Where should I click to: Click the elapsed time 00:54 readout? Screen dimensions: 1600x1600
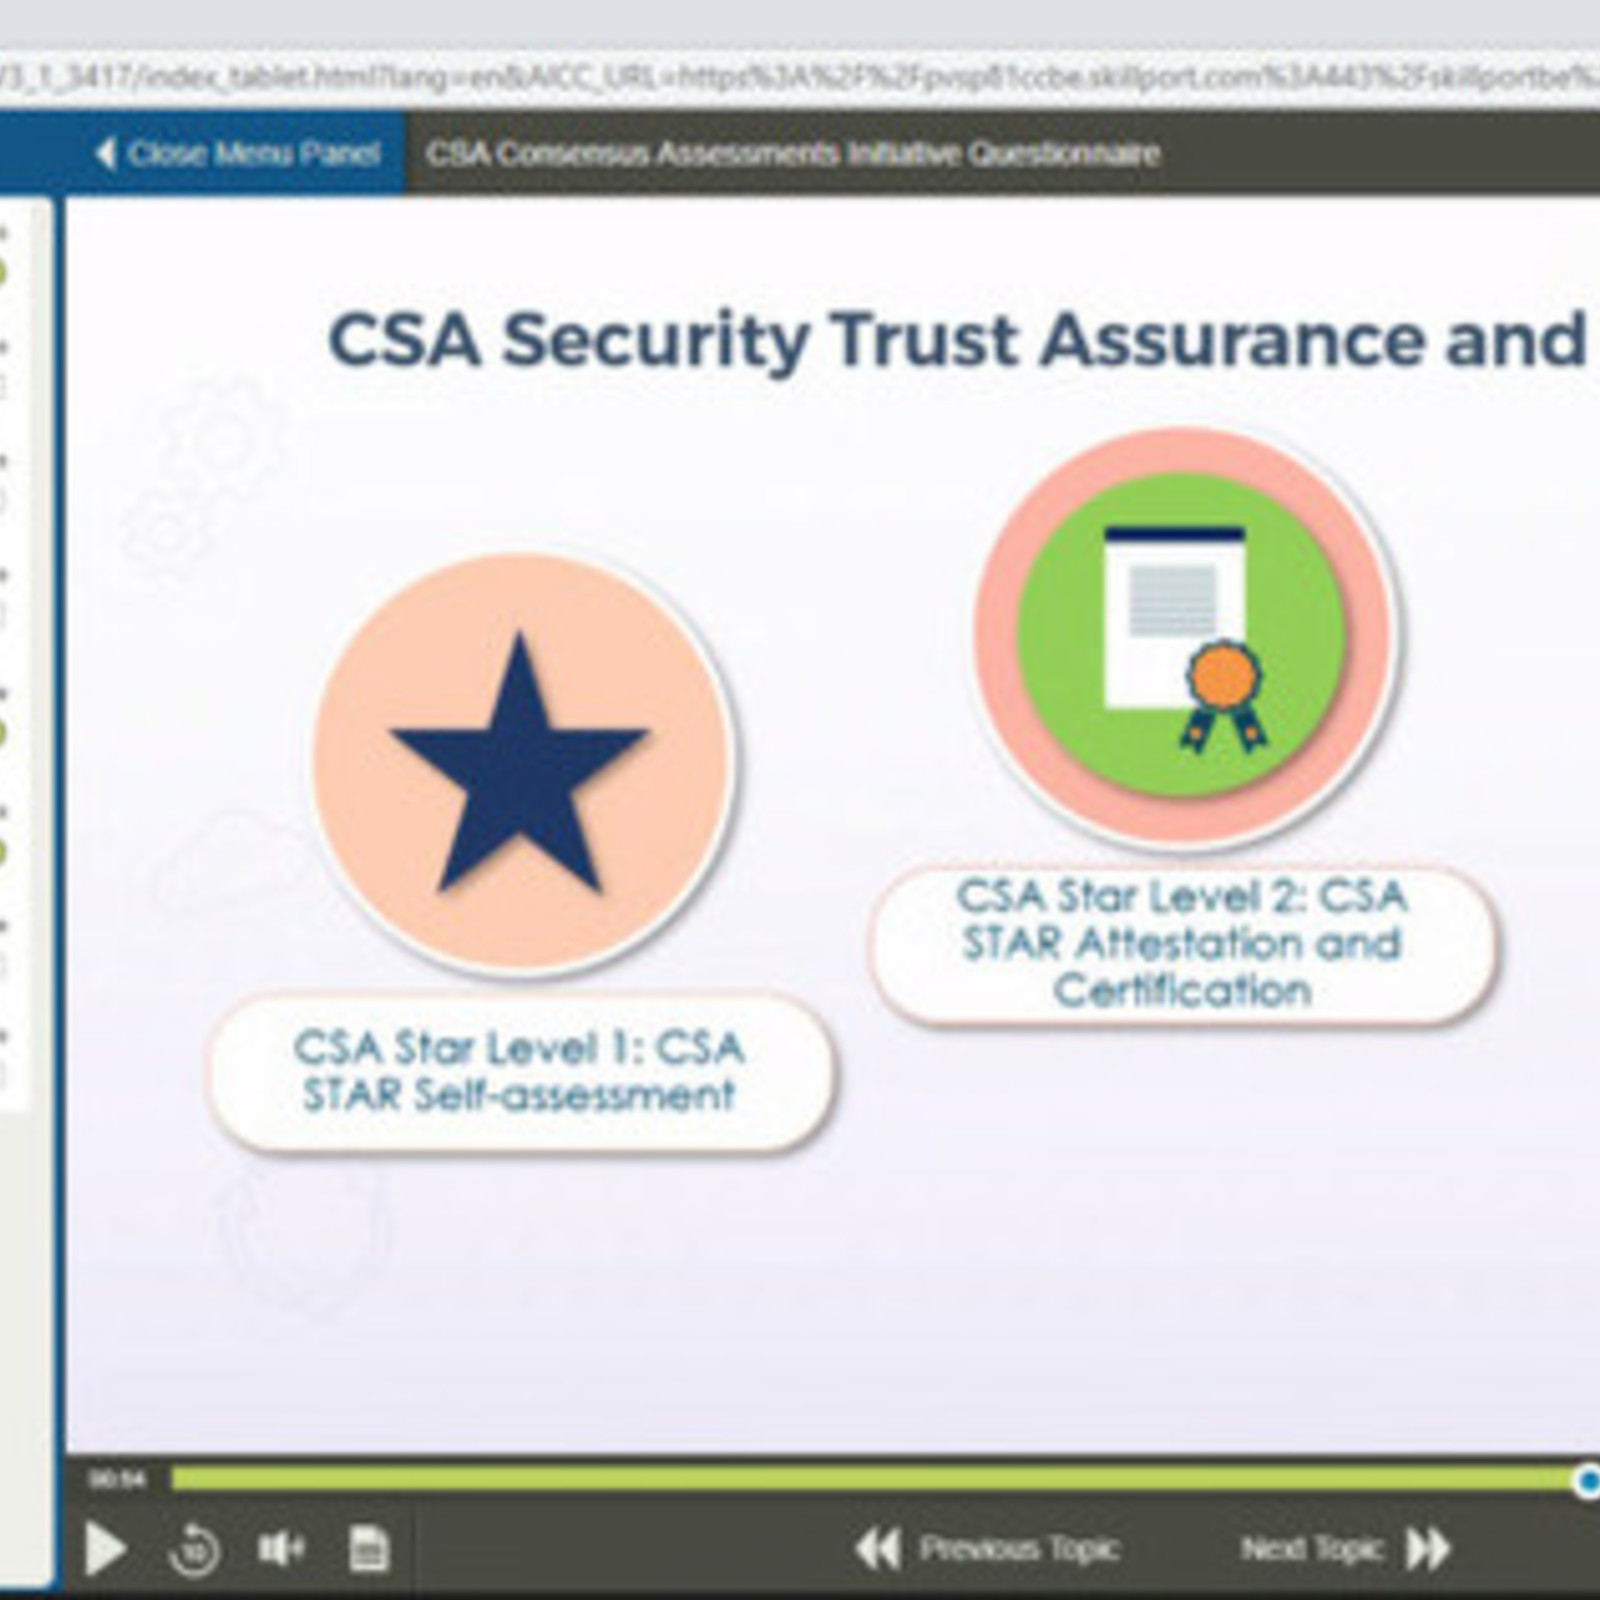pyautogui.click(x=118, y=1479)
